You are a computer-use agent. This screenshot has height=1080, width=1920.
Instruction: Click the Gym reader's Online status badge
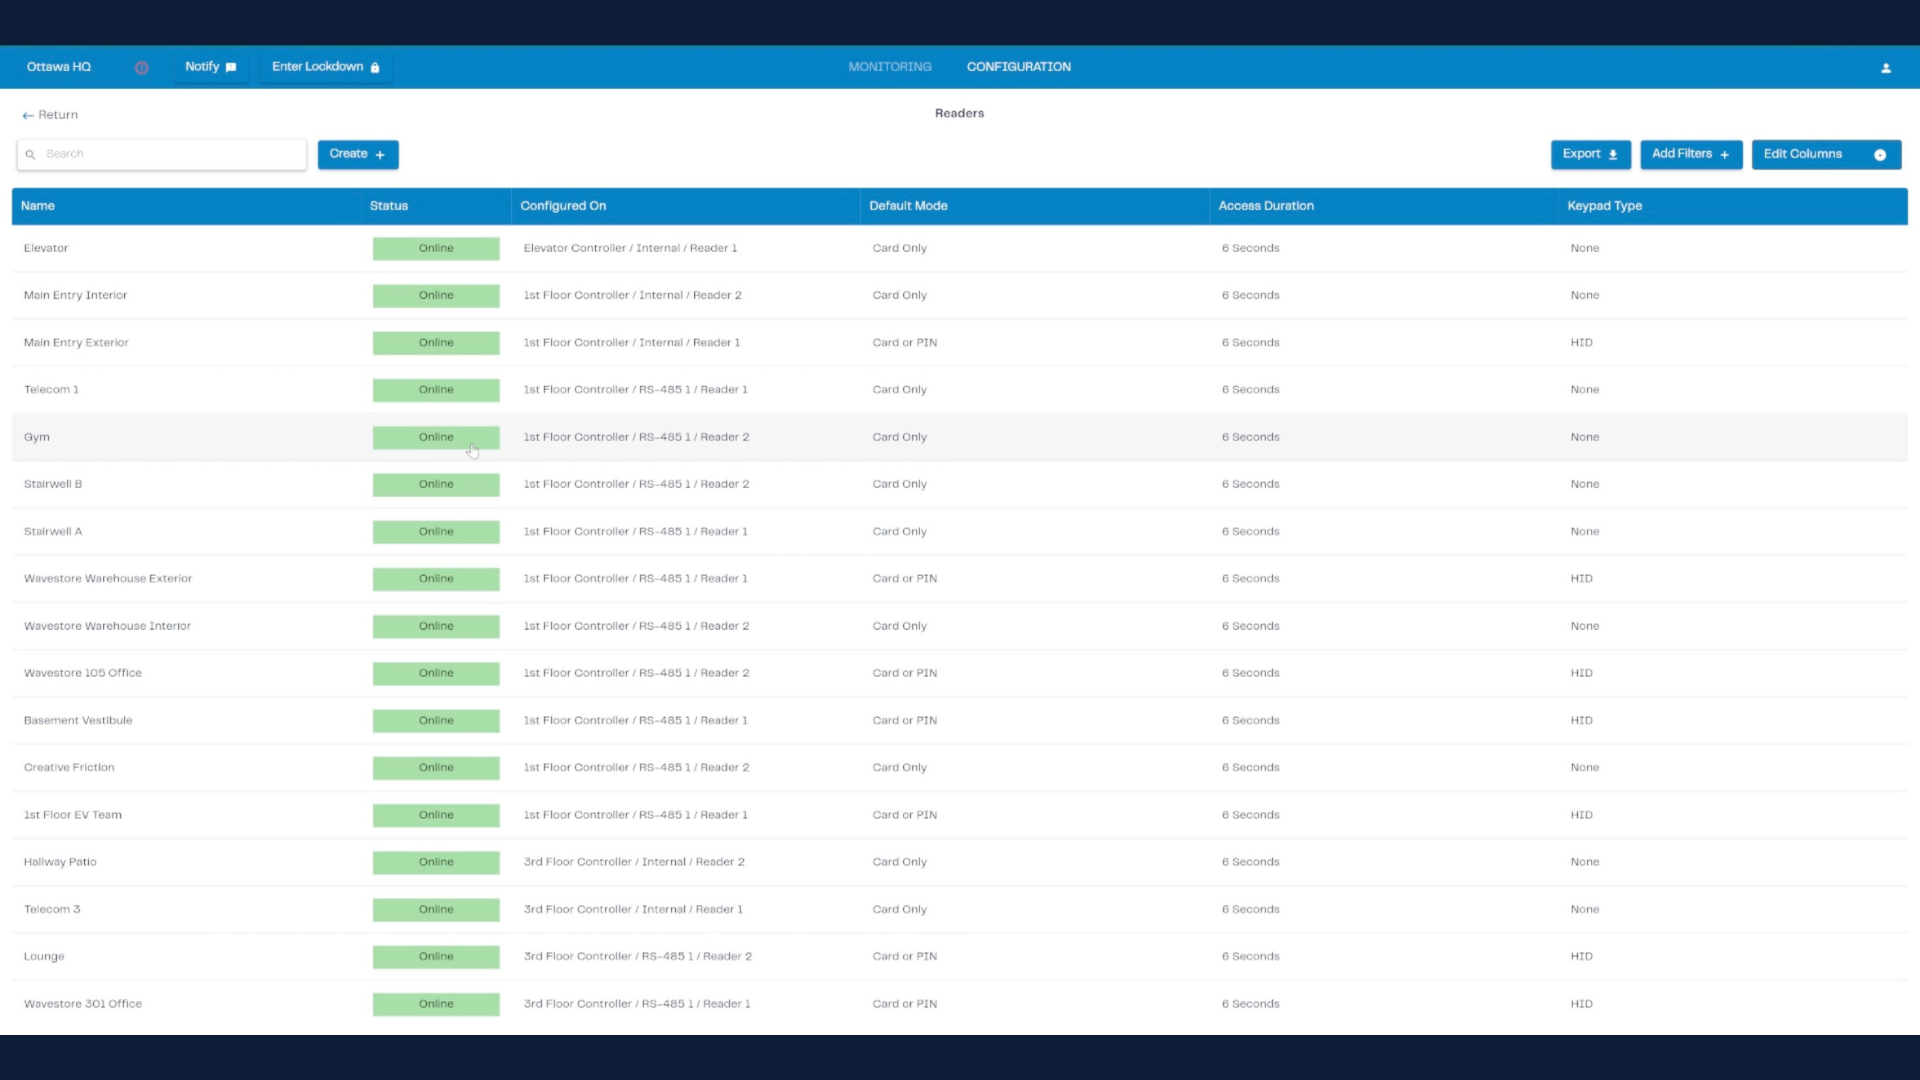tap(436, 437)
